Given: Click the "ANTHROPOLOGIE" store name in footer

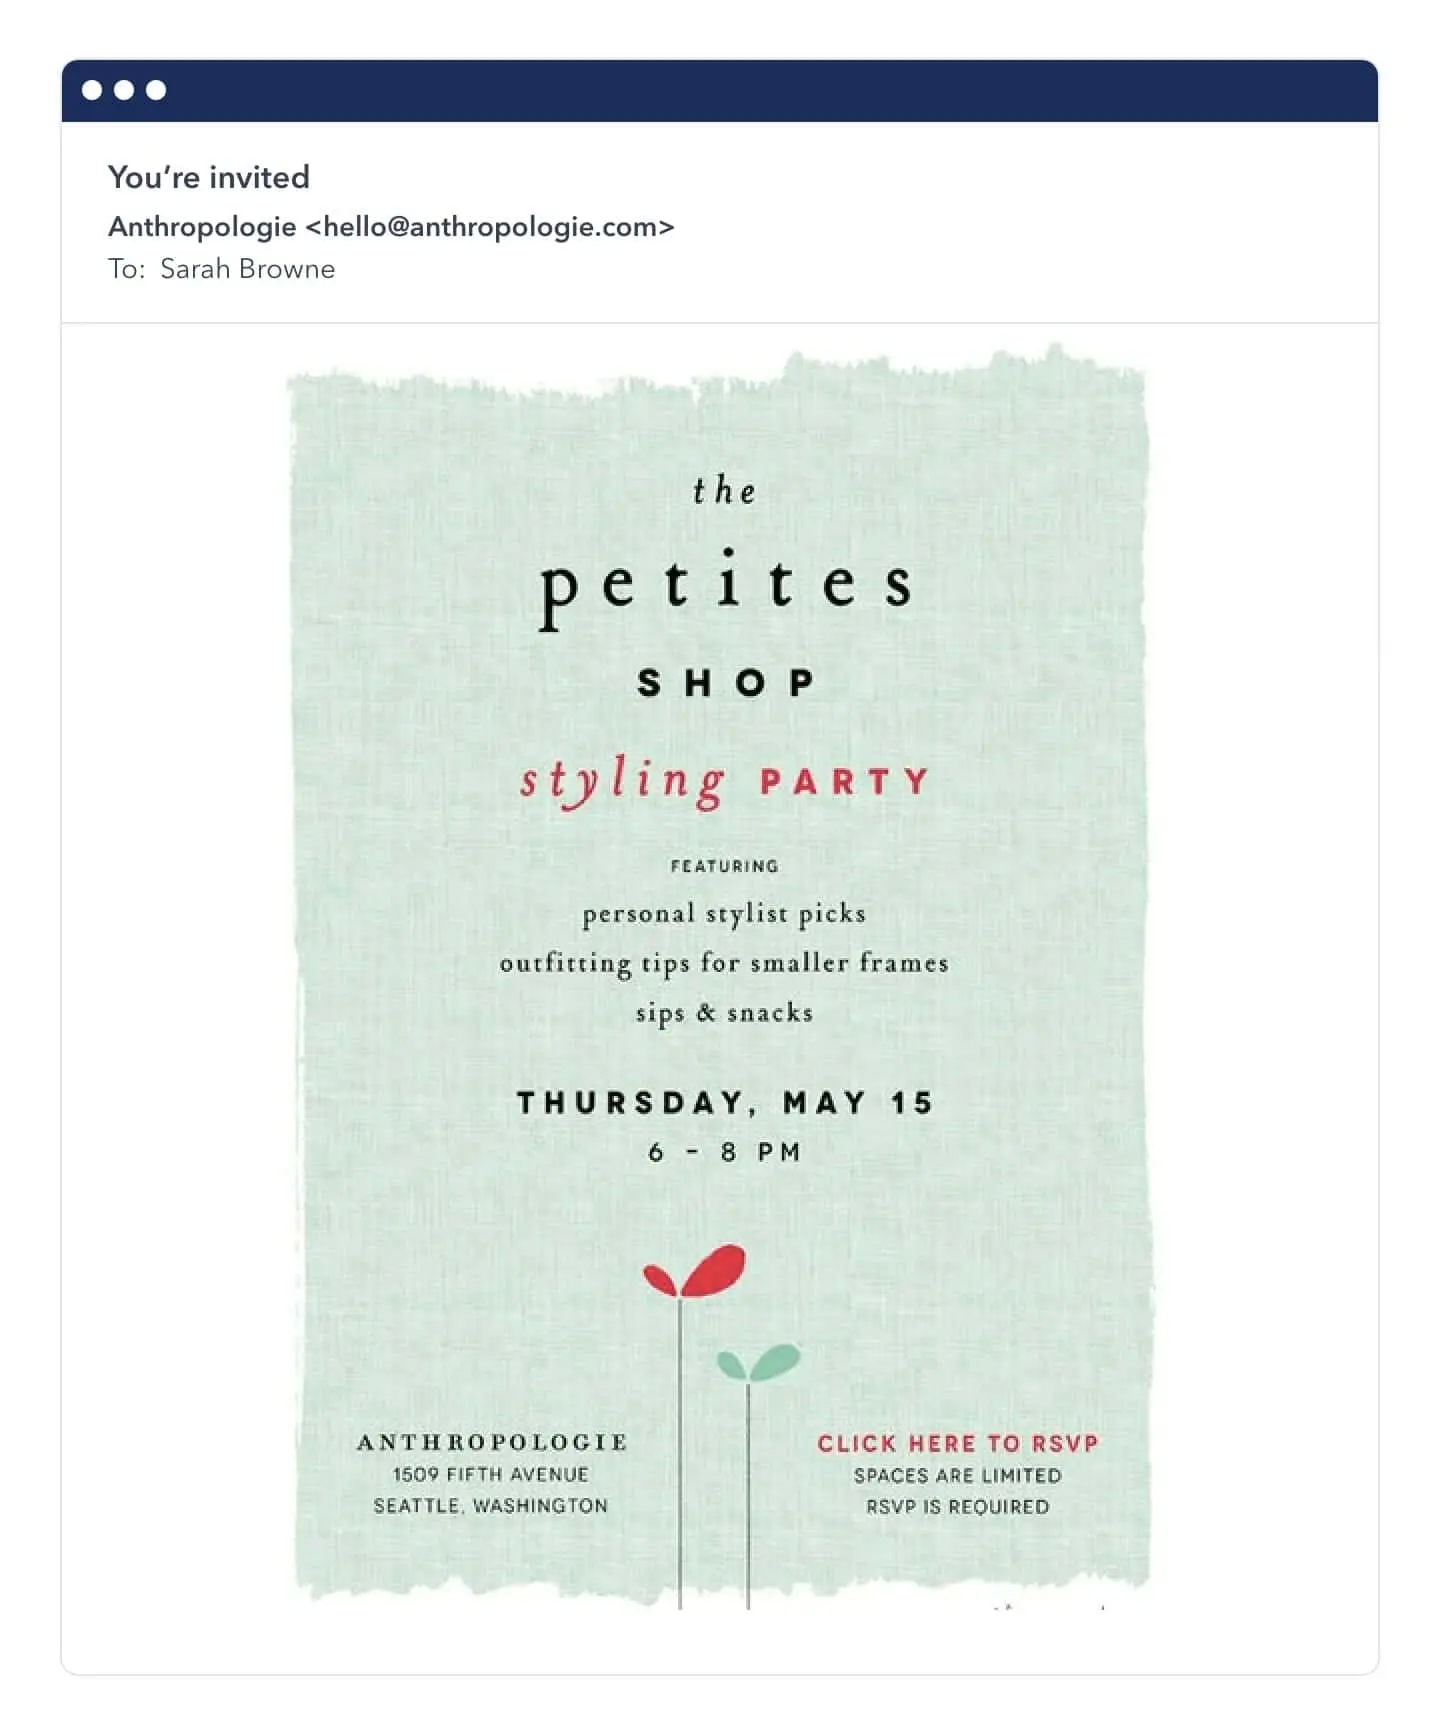Looking at the screenshot, I should click(492, 1442).
